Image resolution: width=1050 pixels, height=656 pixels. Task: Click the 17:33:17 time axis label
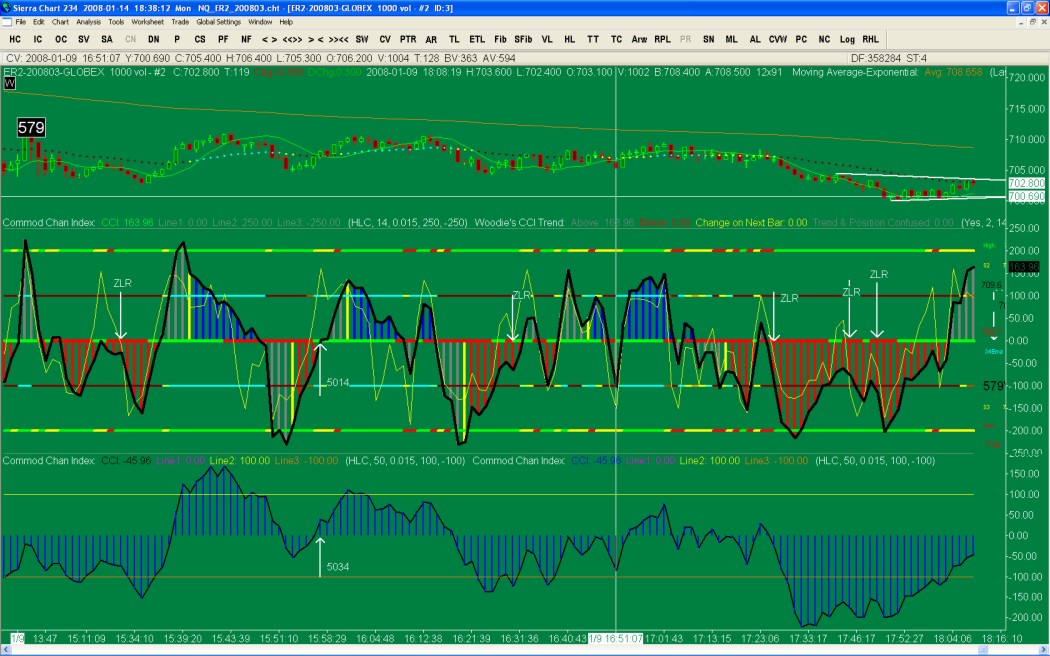click(x=808, y=639)
